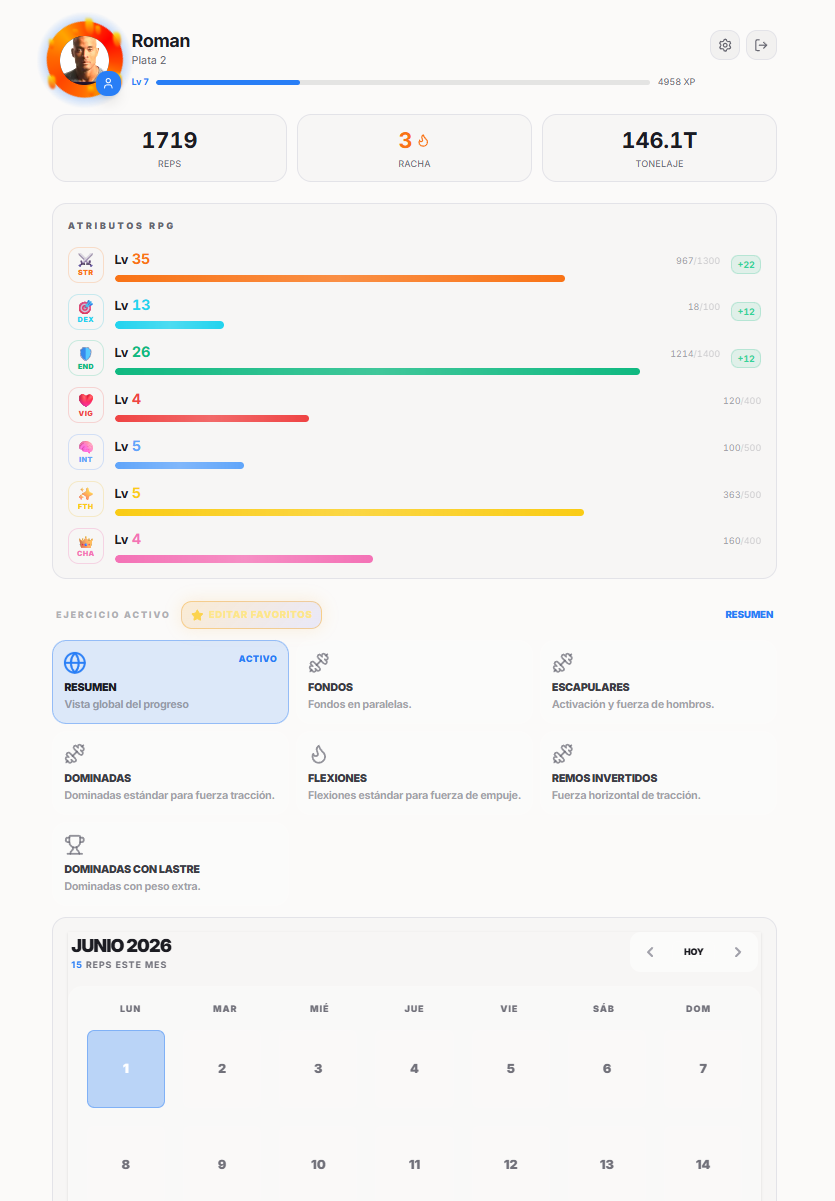Click the XP level progress bar
Screen dimensions: 835x1201
coord(403,82)
